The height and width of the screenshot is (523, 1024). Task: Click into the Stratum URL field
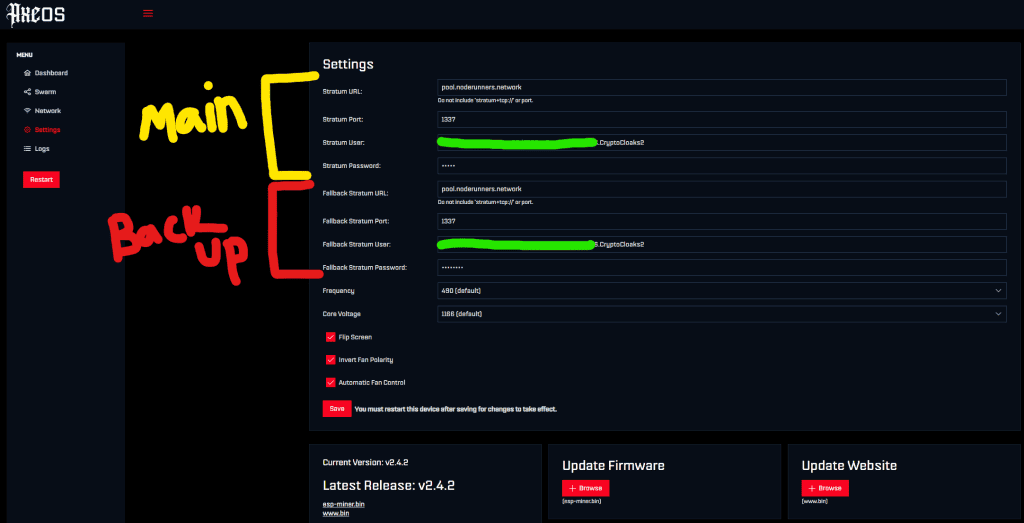722,87
